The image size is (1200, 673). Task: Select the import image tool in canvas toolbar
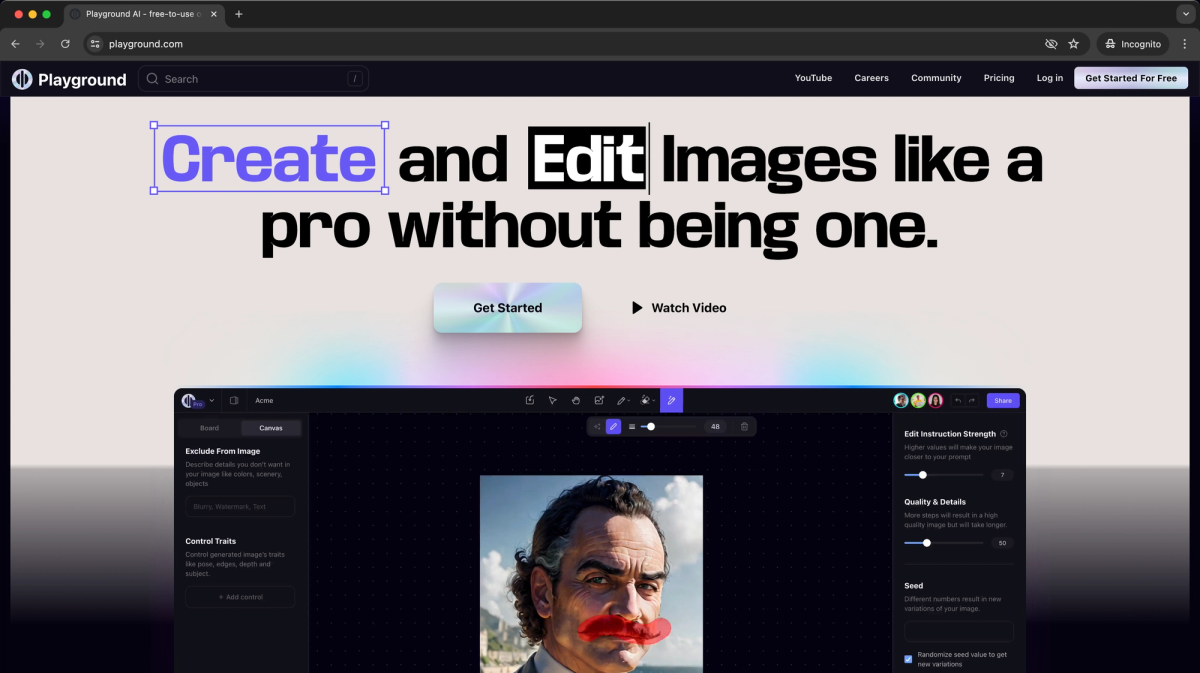530,400
